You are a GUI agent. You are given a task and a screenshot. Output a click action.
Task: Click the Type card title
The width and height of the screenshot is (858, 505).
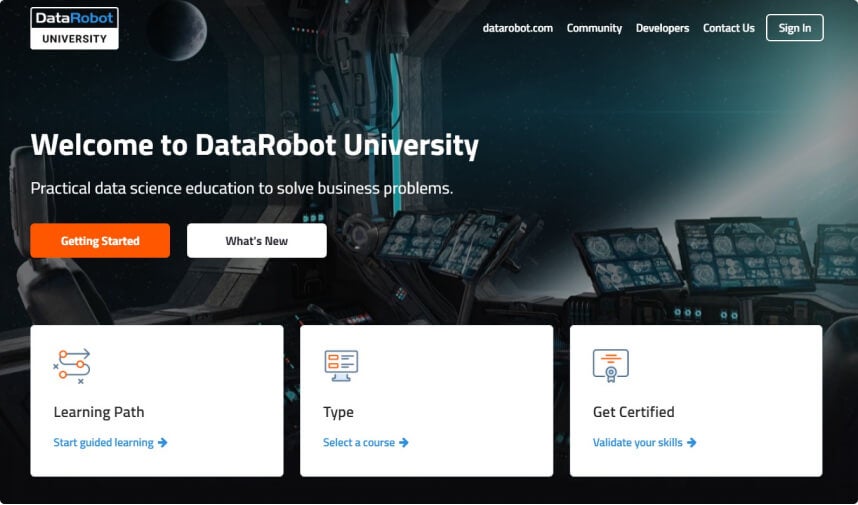click(x=338, y=412)
